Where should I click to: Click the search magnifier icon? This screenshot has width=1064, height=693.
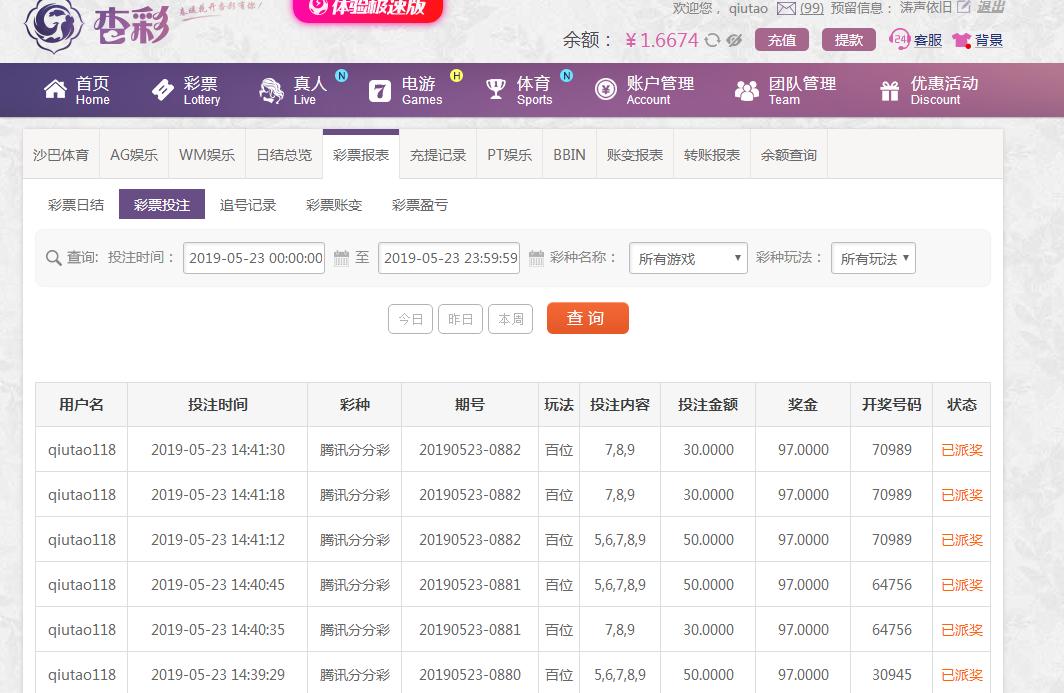(54, 258)
